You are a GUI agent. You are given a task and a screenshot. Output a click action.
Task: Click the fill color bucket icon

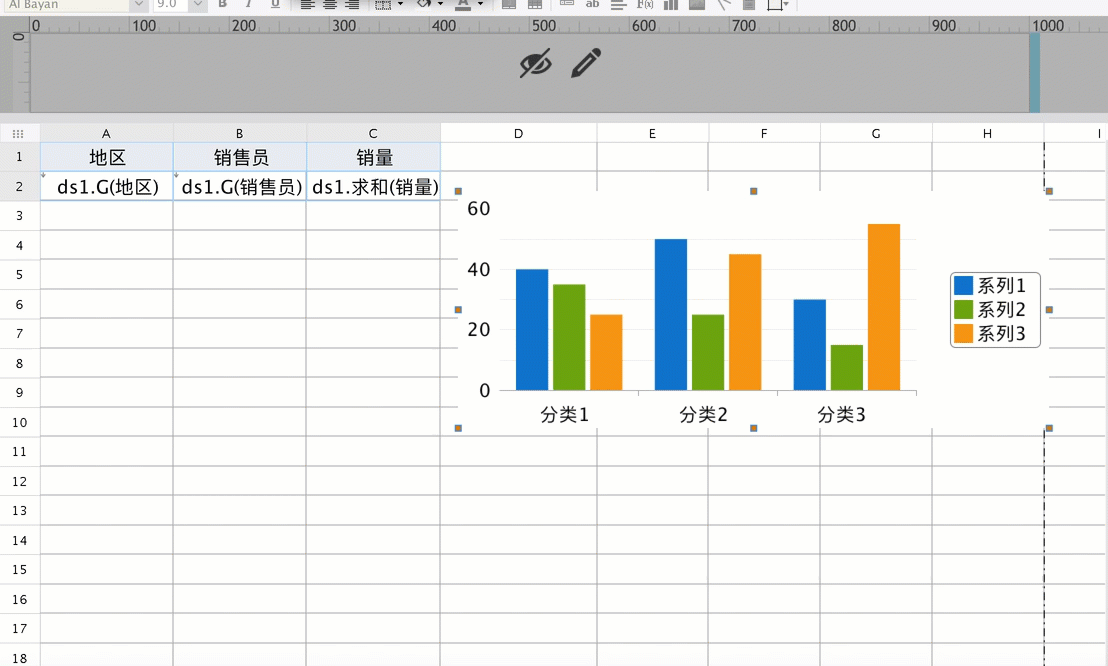pos(424,4)
